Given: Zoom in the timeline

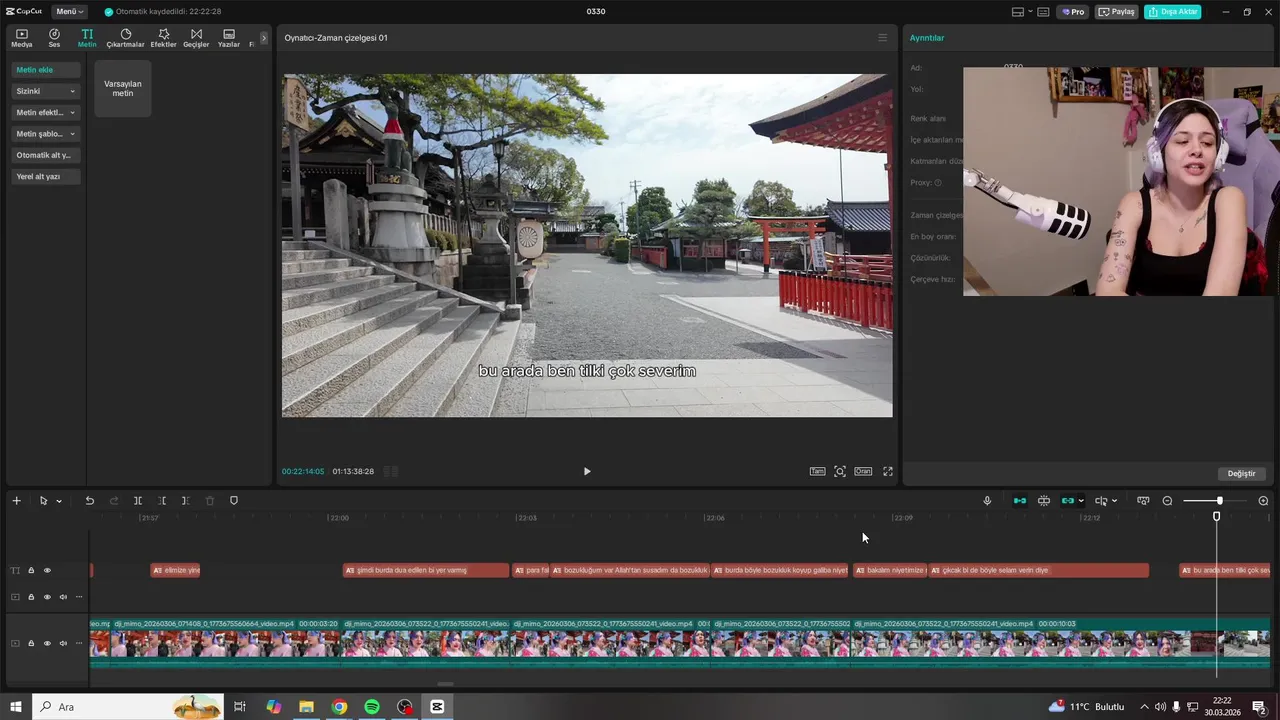Looking at the screenshot, I should pyautogui.click(x=1263, y=501).
